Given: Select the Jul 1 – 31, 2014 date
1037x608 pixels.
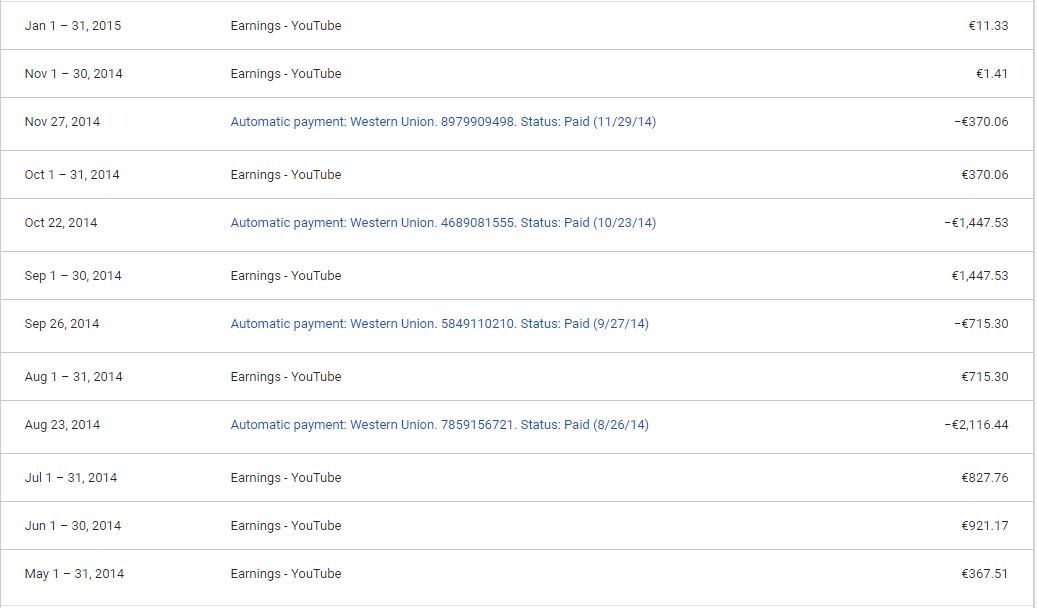Looking at the screenshot, I should [71, 478].
